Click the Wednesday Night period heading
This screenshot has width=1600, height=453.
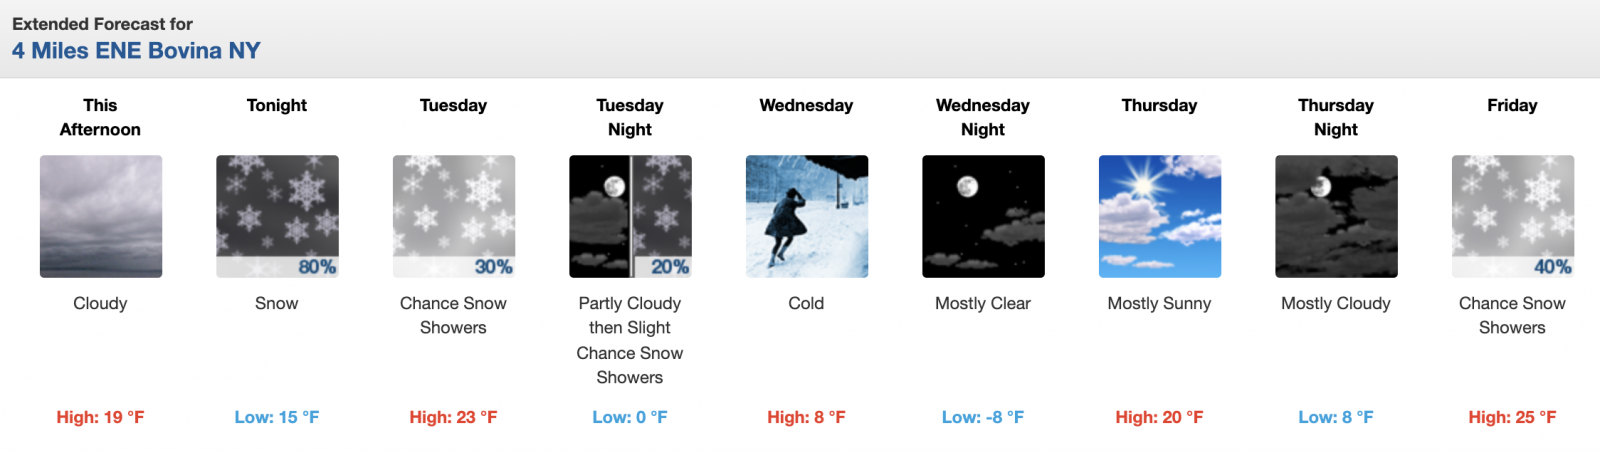coord(983,117)
